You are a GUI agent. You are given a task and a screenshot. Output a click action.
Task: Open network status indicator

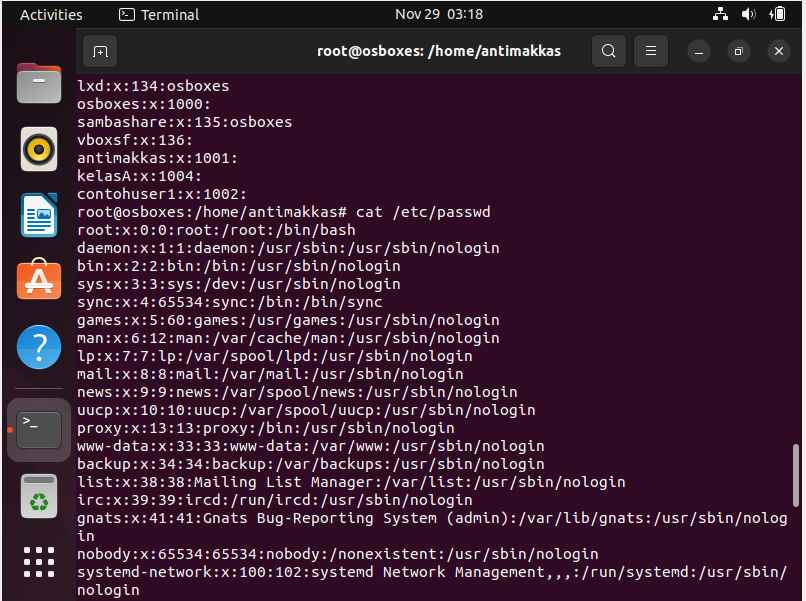point(721,14)
